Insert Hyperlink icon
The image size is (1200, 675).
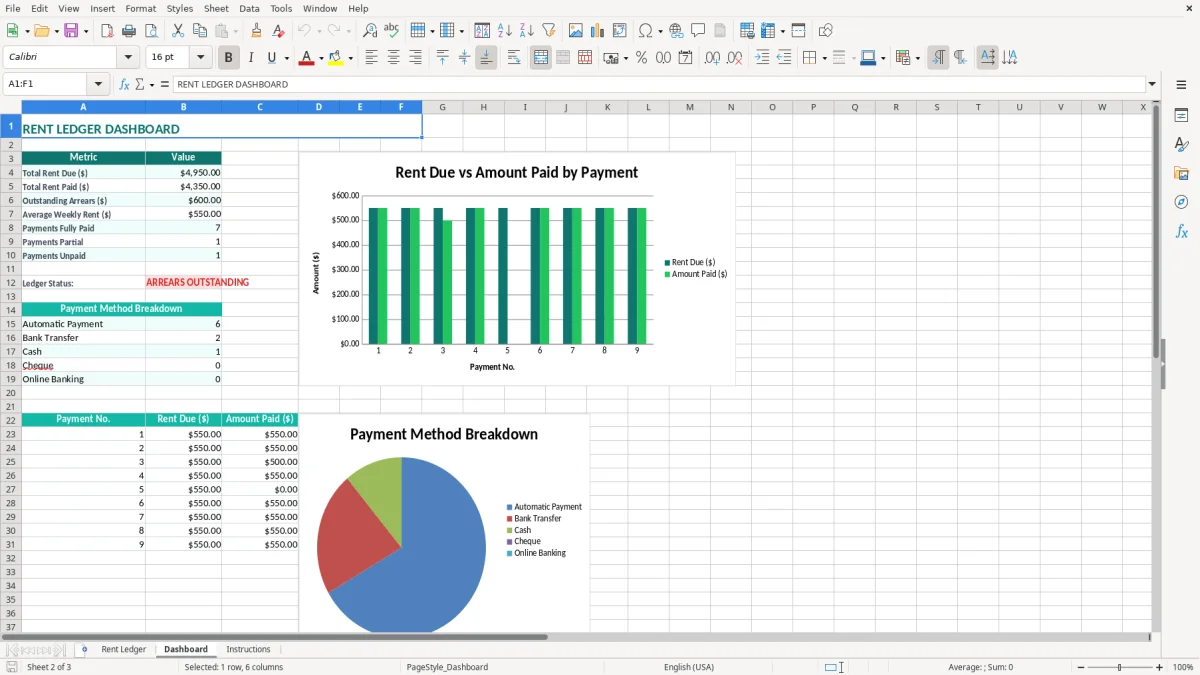(x=676, y=31)
